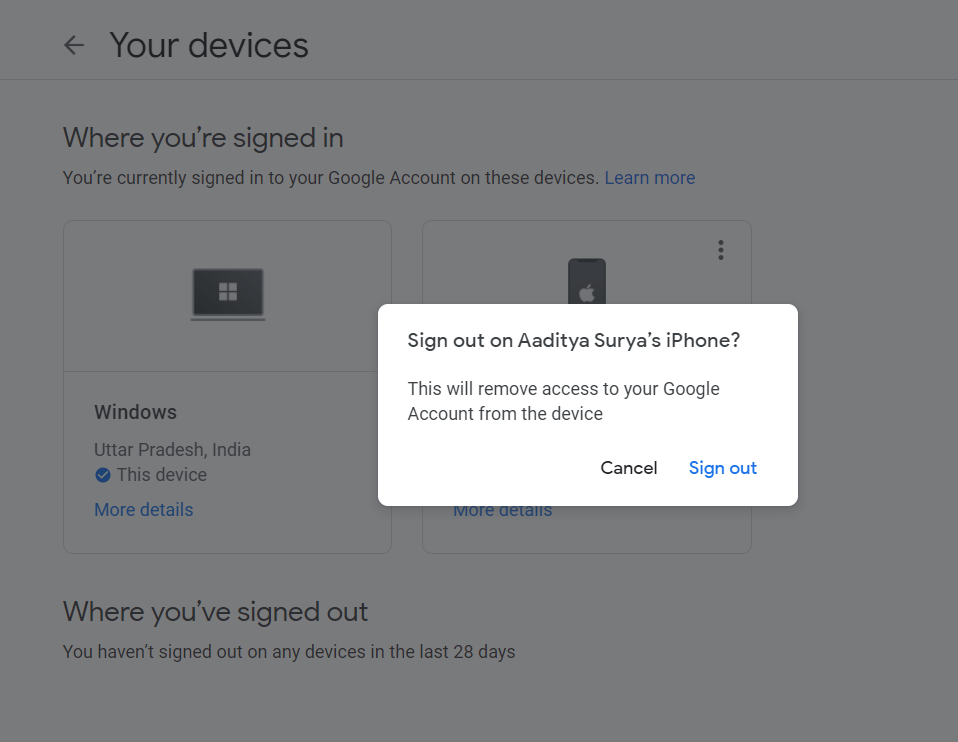
Task: Confirm with the Sign out button
Action: (723, 468)
